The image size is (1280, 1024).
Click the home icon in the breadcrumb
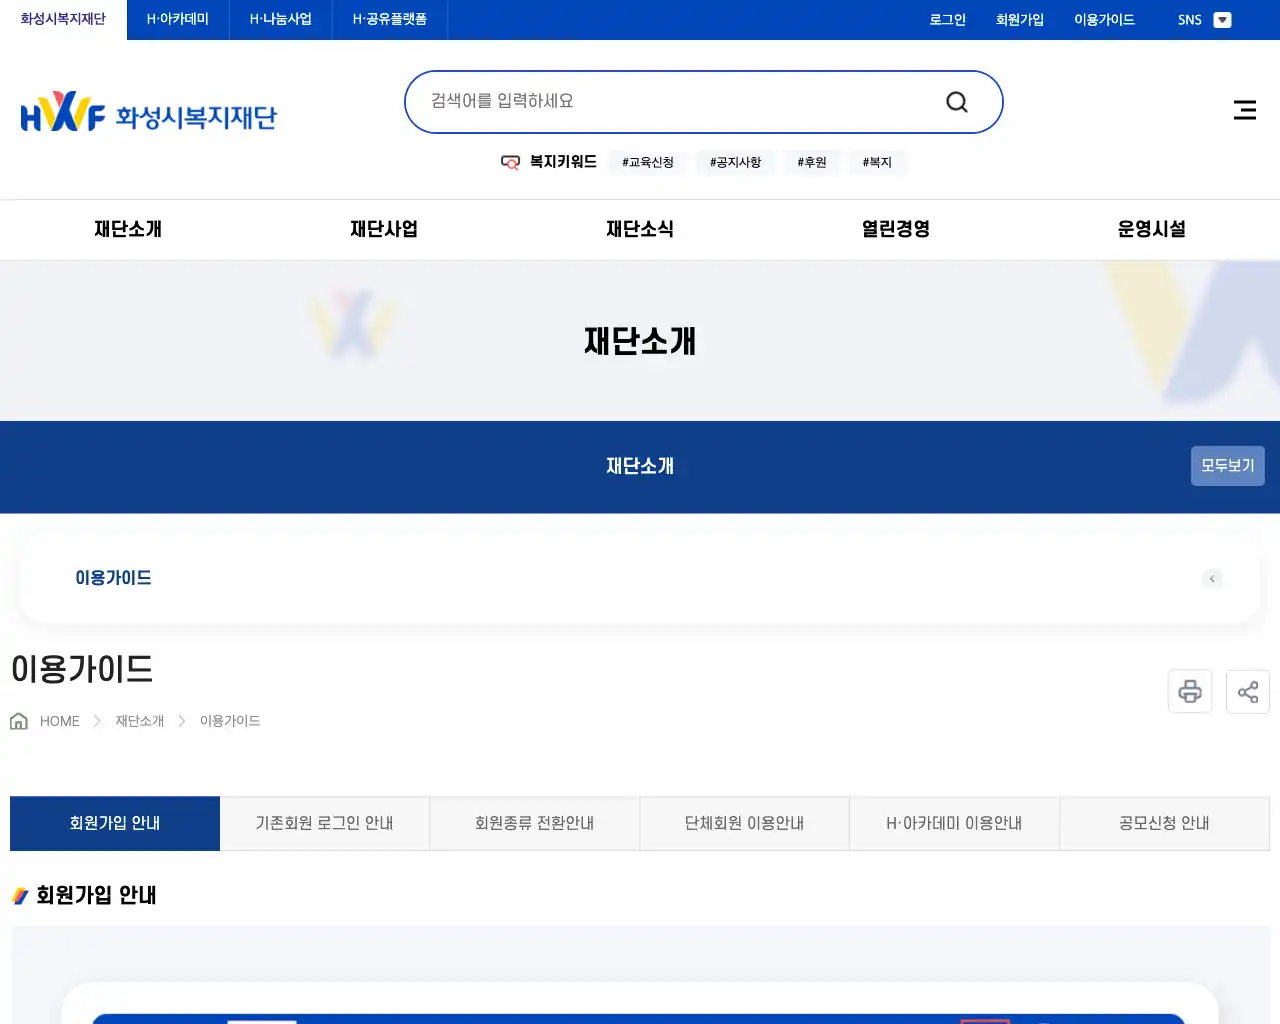(x=18, y=720)
